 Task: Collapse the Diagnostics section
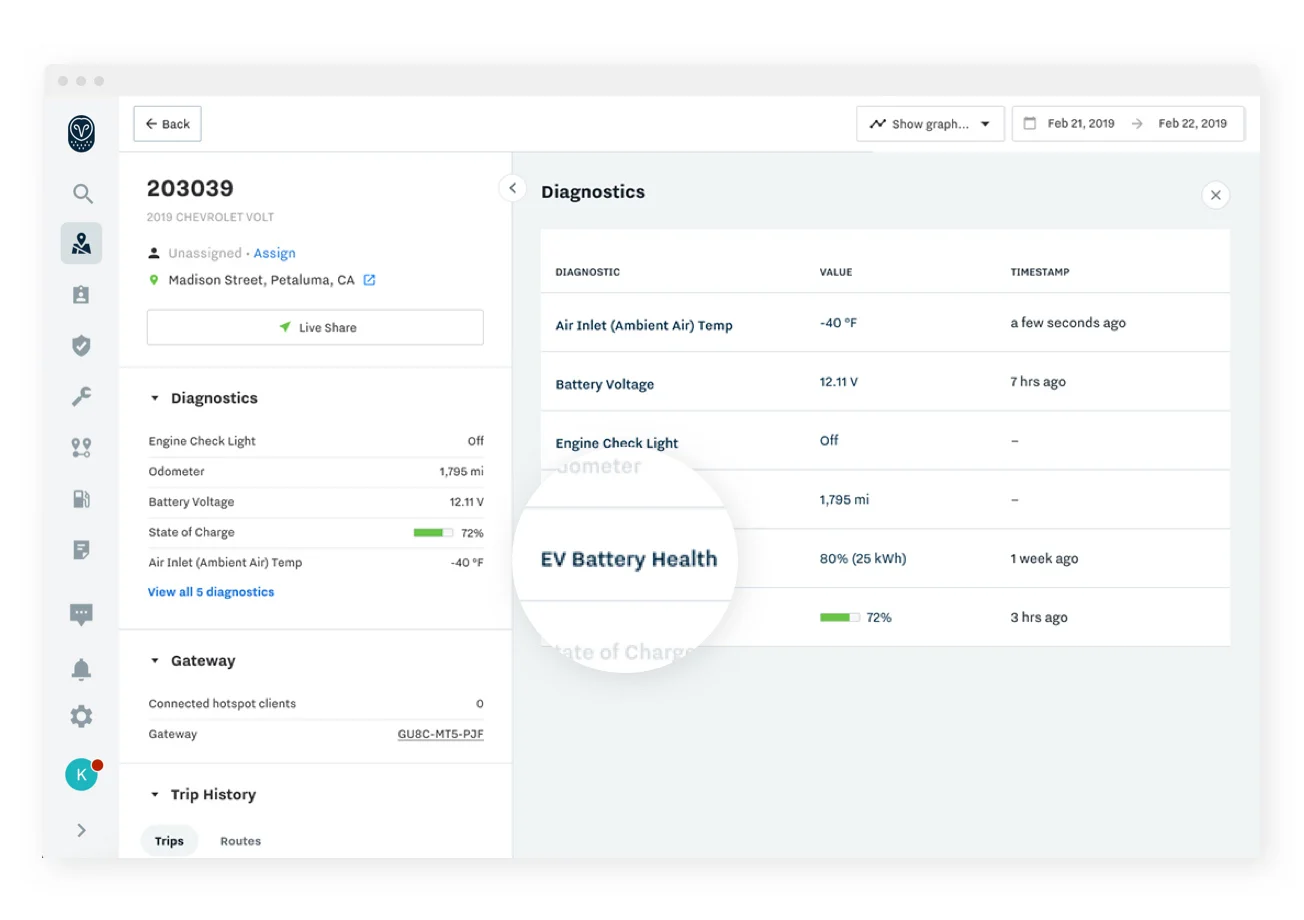click(x=155, y=398)
